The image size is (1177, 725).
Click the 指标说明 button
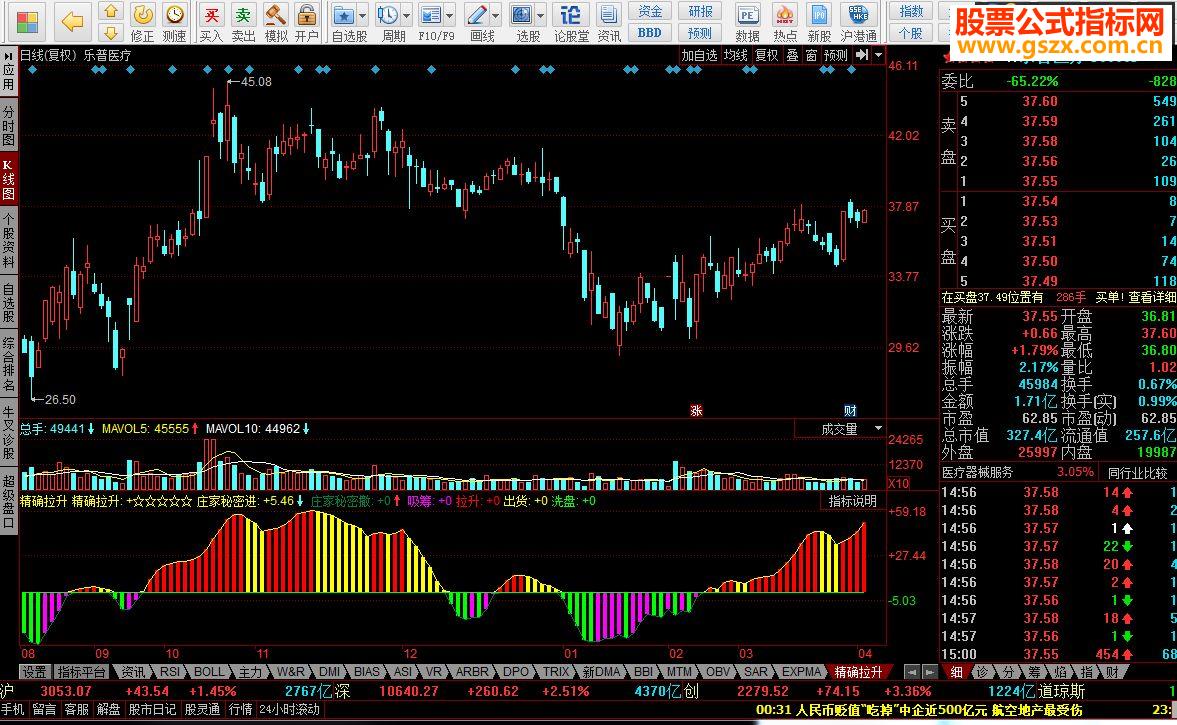coord(852,501)
